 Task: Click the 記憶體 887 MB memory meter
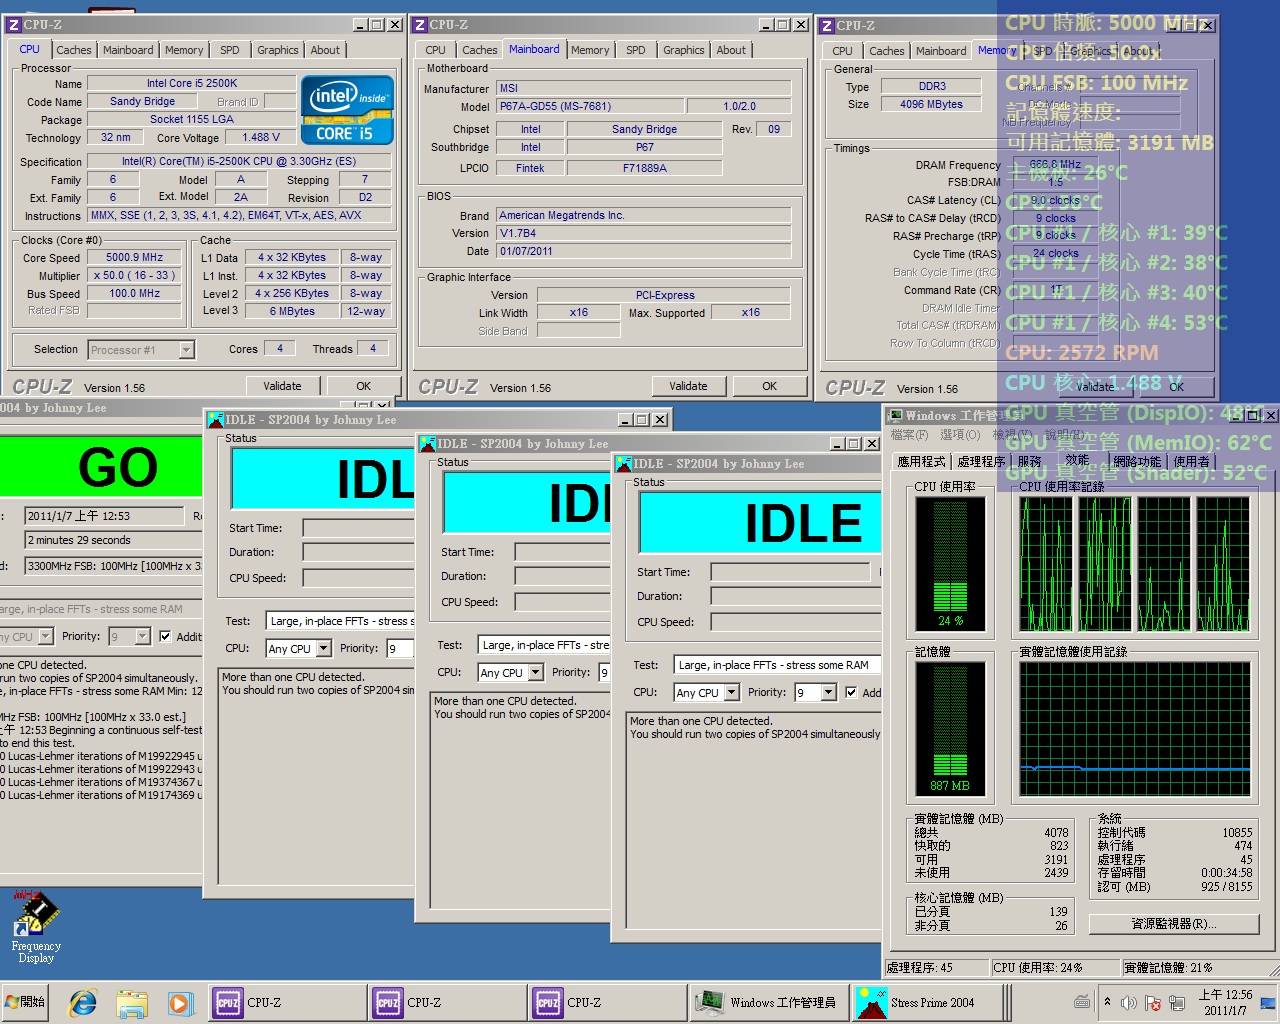(950, 730)
